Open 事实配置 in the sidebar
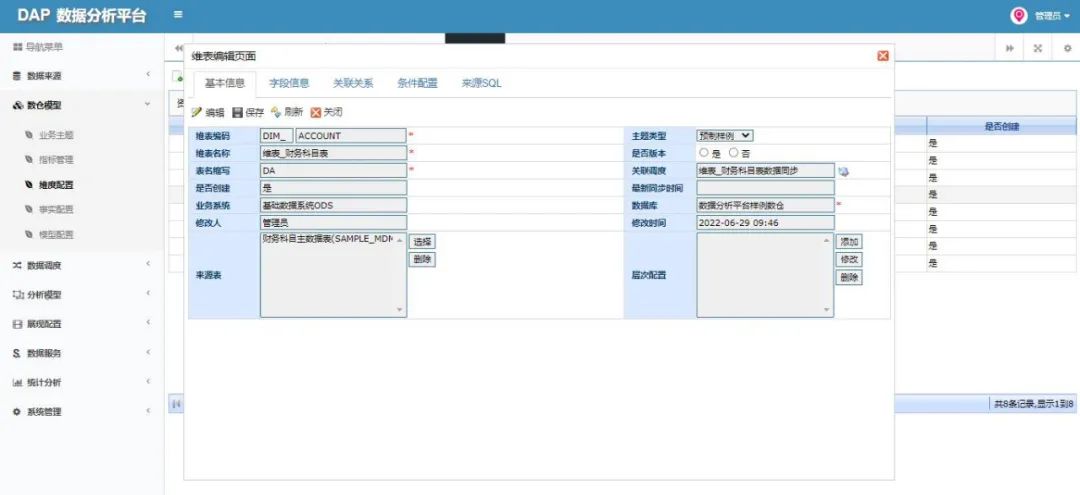This screenshot has width=1080, height=495. point(56,209)
